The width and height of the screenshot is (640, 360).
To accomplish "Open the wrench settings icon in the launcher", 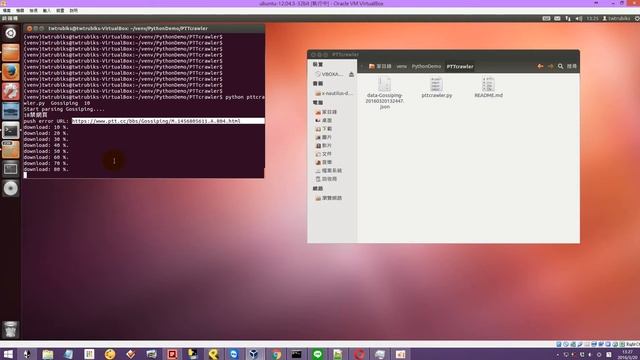I will pyautogui.click(x=11, y=91).
